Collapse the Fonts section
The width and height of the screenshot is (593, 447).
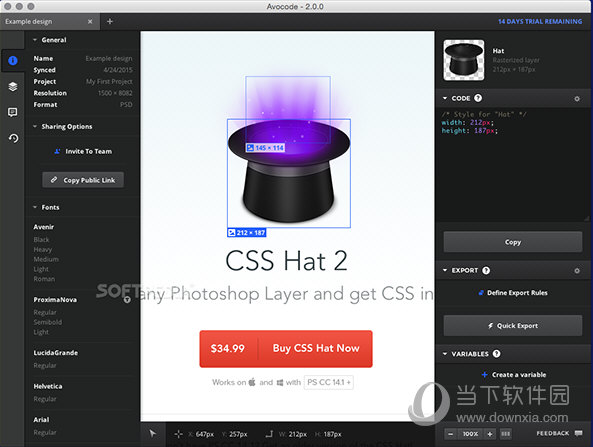(x=35, y=207)
